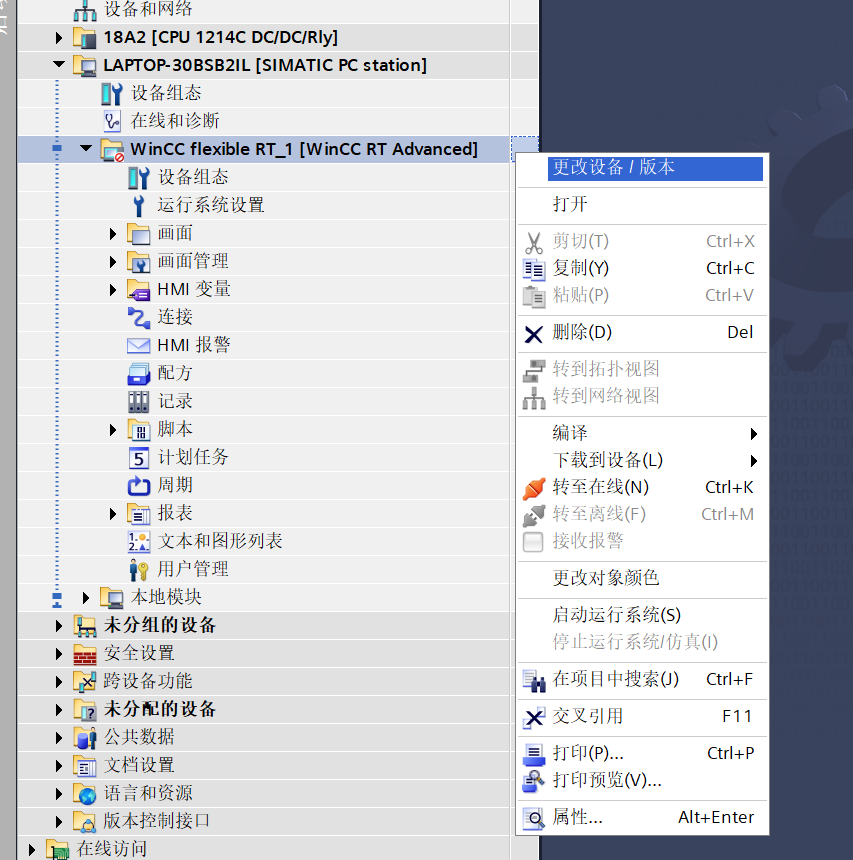Click the 文本和图形列表 icon
The image size is (853, 860).
coord(139,542)
